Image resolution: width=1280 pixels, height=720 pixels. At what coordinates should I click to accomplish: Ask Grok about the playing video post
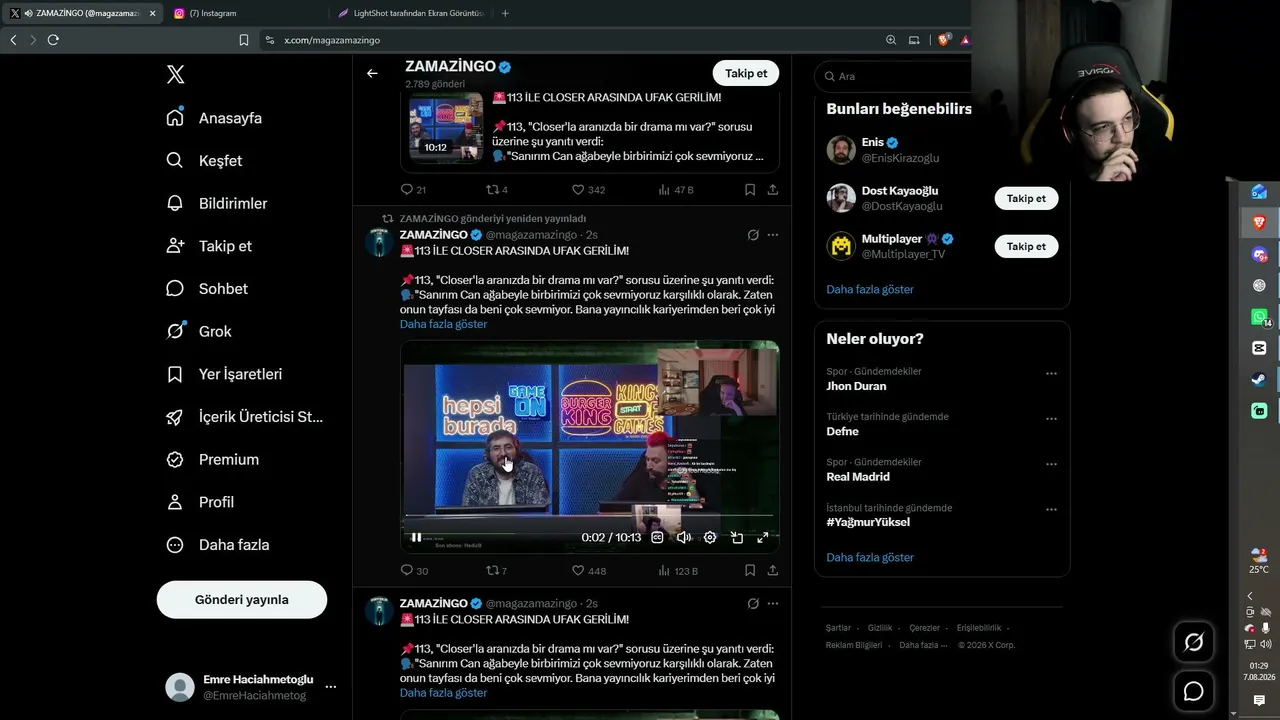[753, 235]
